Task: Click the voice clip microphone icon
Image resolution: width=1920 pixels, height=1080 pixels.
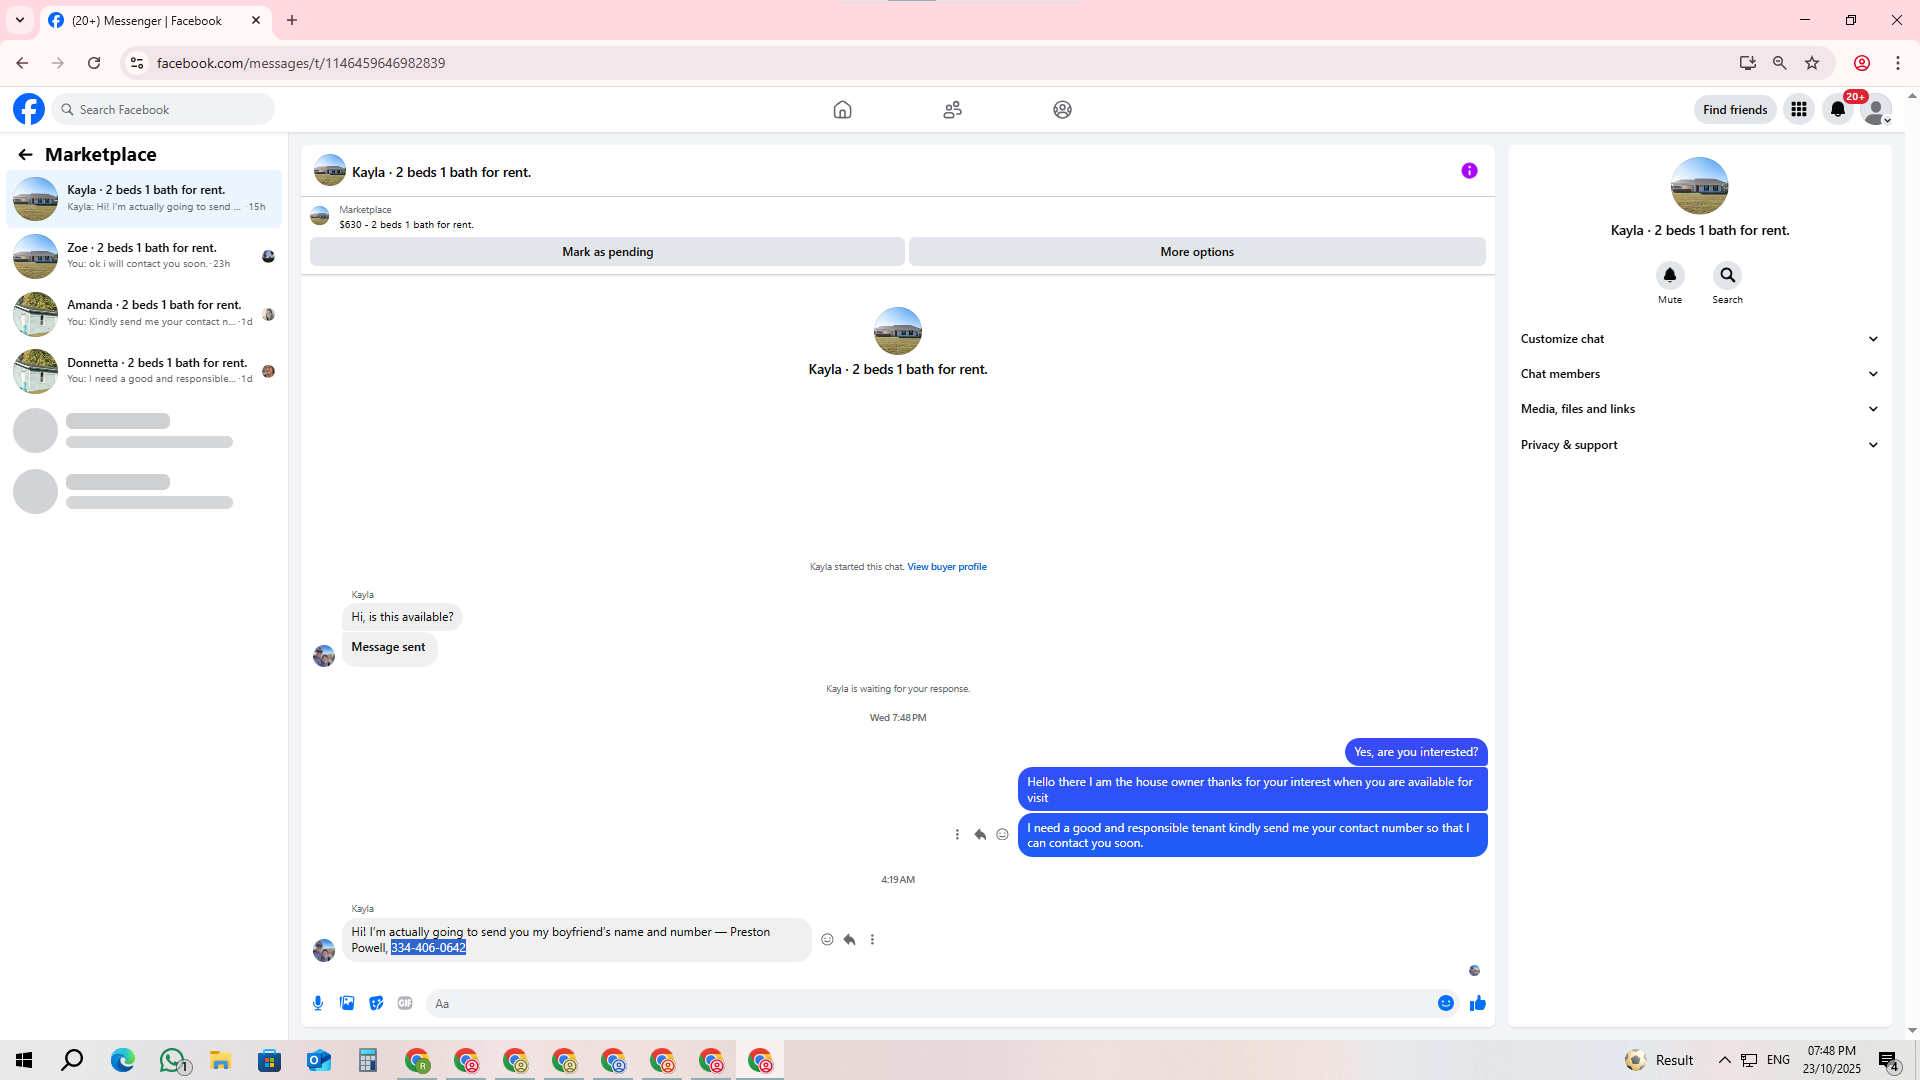Action: [318, 1003]
